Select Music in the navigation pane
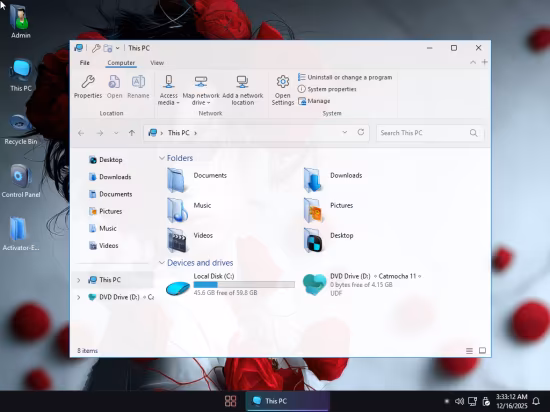The width and height of the screenshot is (550, 412). pos(102,228)
